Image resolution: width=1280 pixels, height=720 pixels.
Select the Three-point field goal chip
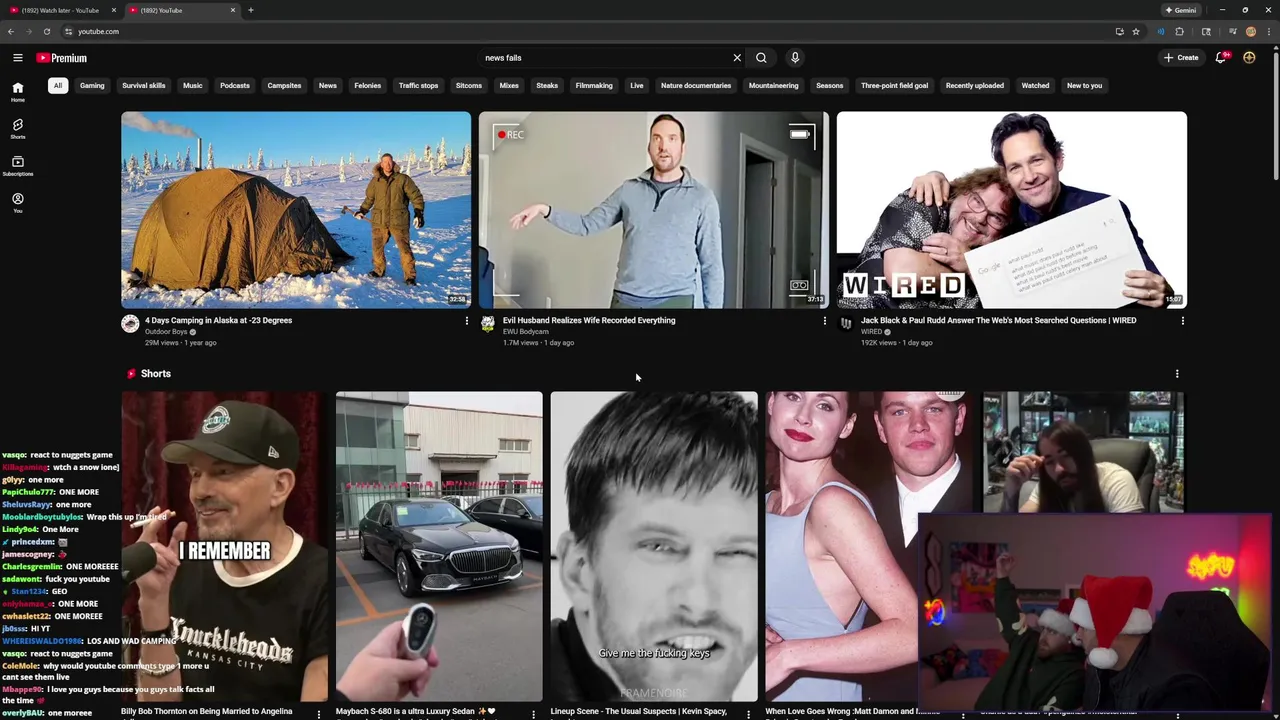pos(895,86)
